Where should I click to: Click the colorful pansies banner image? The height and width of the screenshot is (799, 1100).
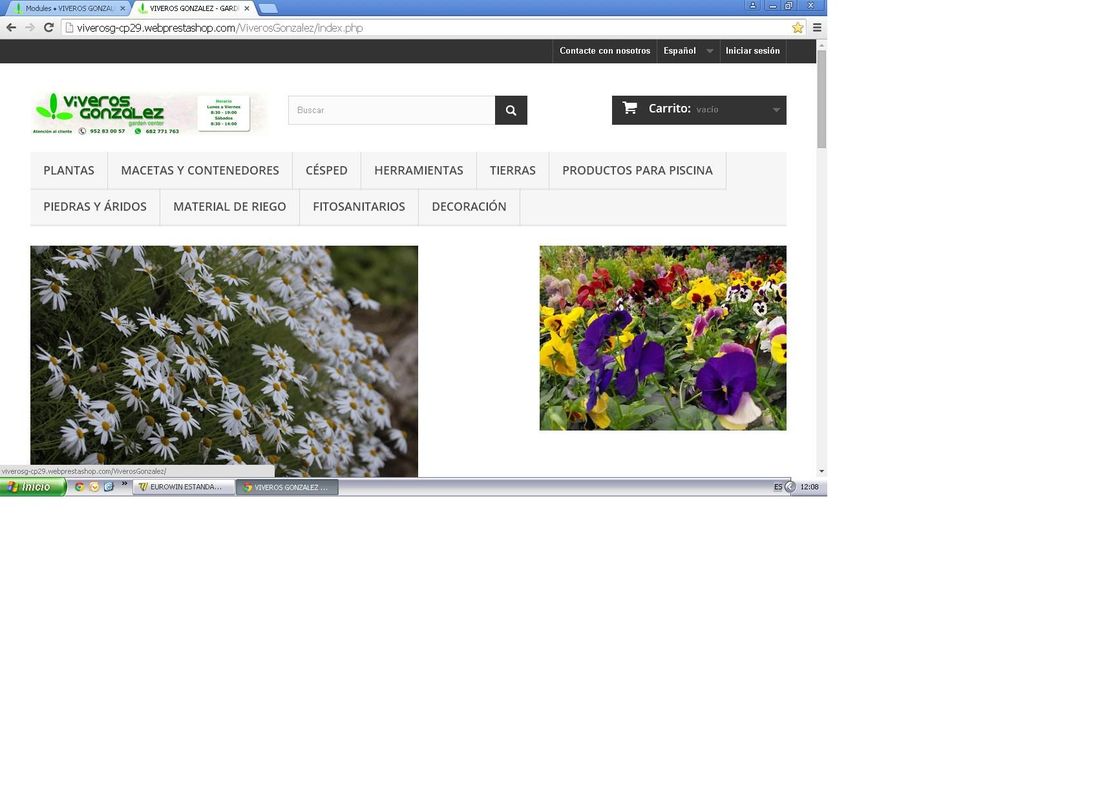tap(663, 338)
